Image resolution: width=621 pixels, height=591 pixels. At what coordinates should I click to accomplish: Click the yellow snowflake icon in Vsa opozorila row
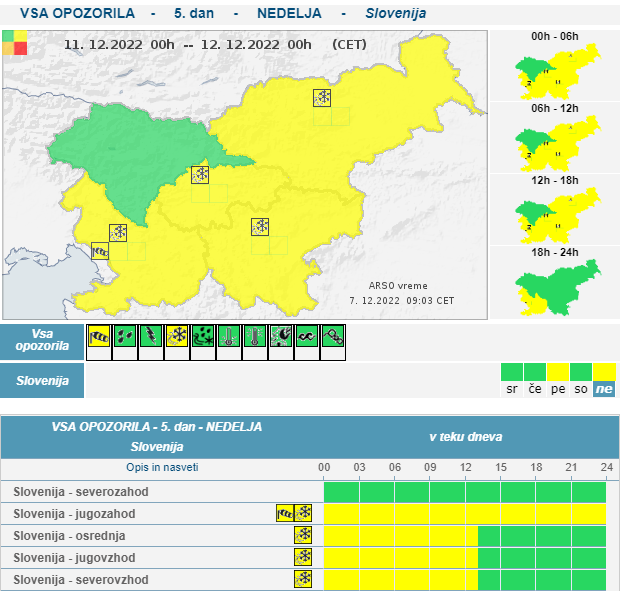[x=177, y=337]
